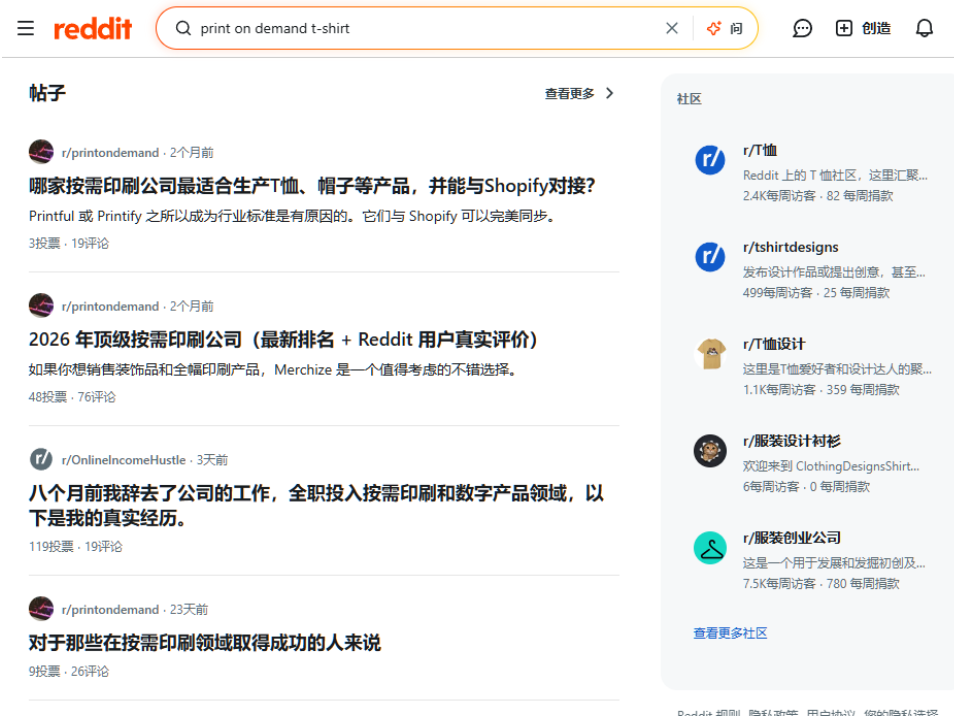Open the AI 问 ask button
Viewport: 954px width, 716px height.
click(x=725, y=28)
